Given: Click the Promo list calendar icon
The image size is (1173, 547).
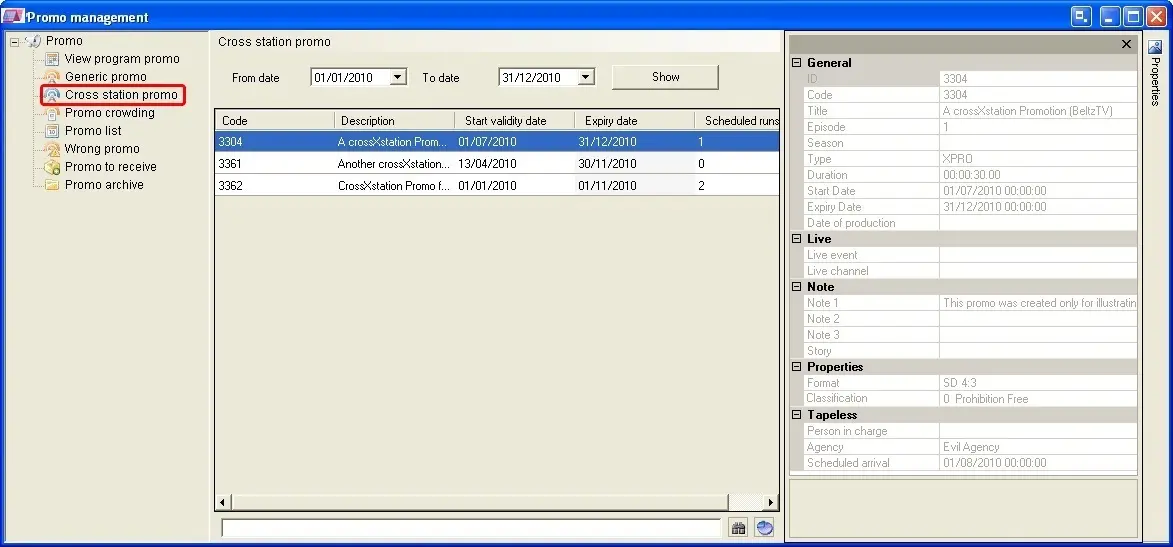Looking at the screenshot, I should [x=52, y=131].
